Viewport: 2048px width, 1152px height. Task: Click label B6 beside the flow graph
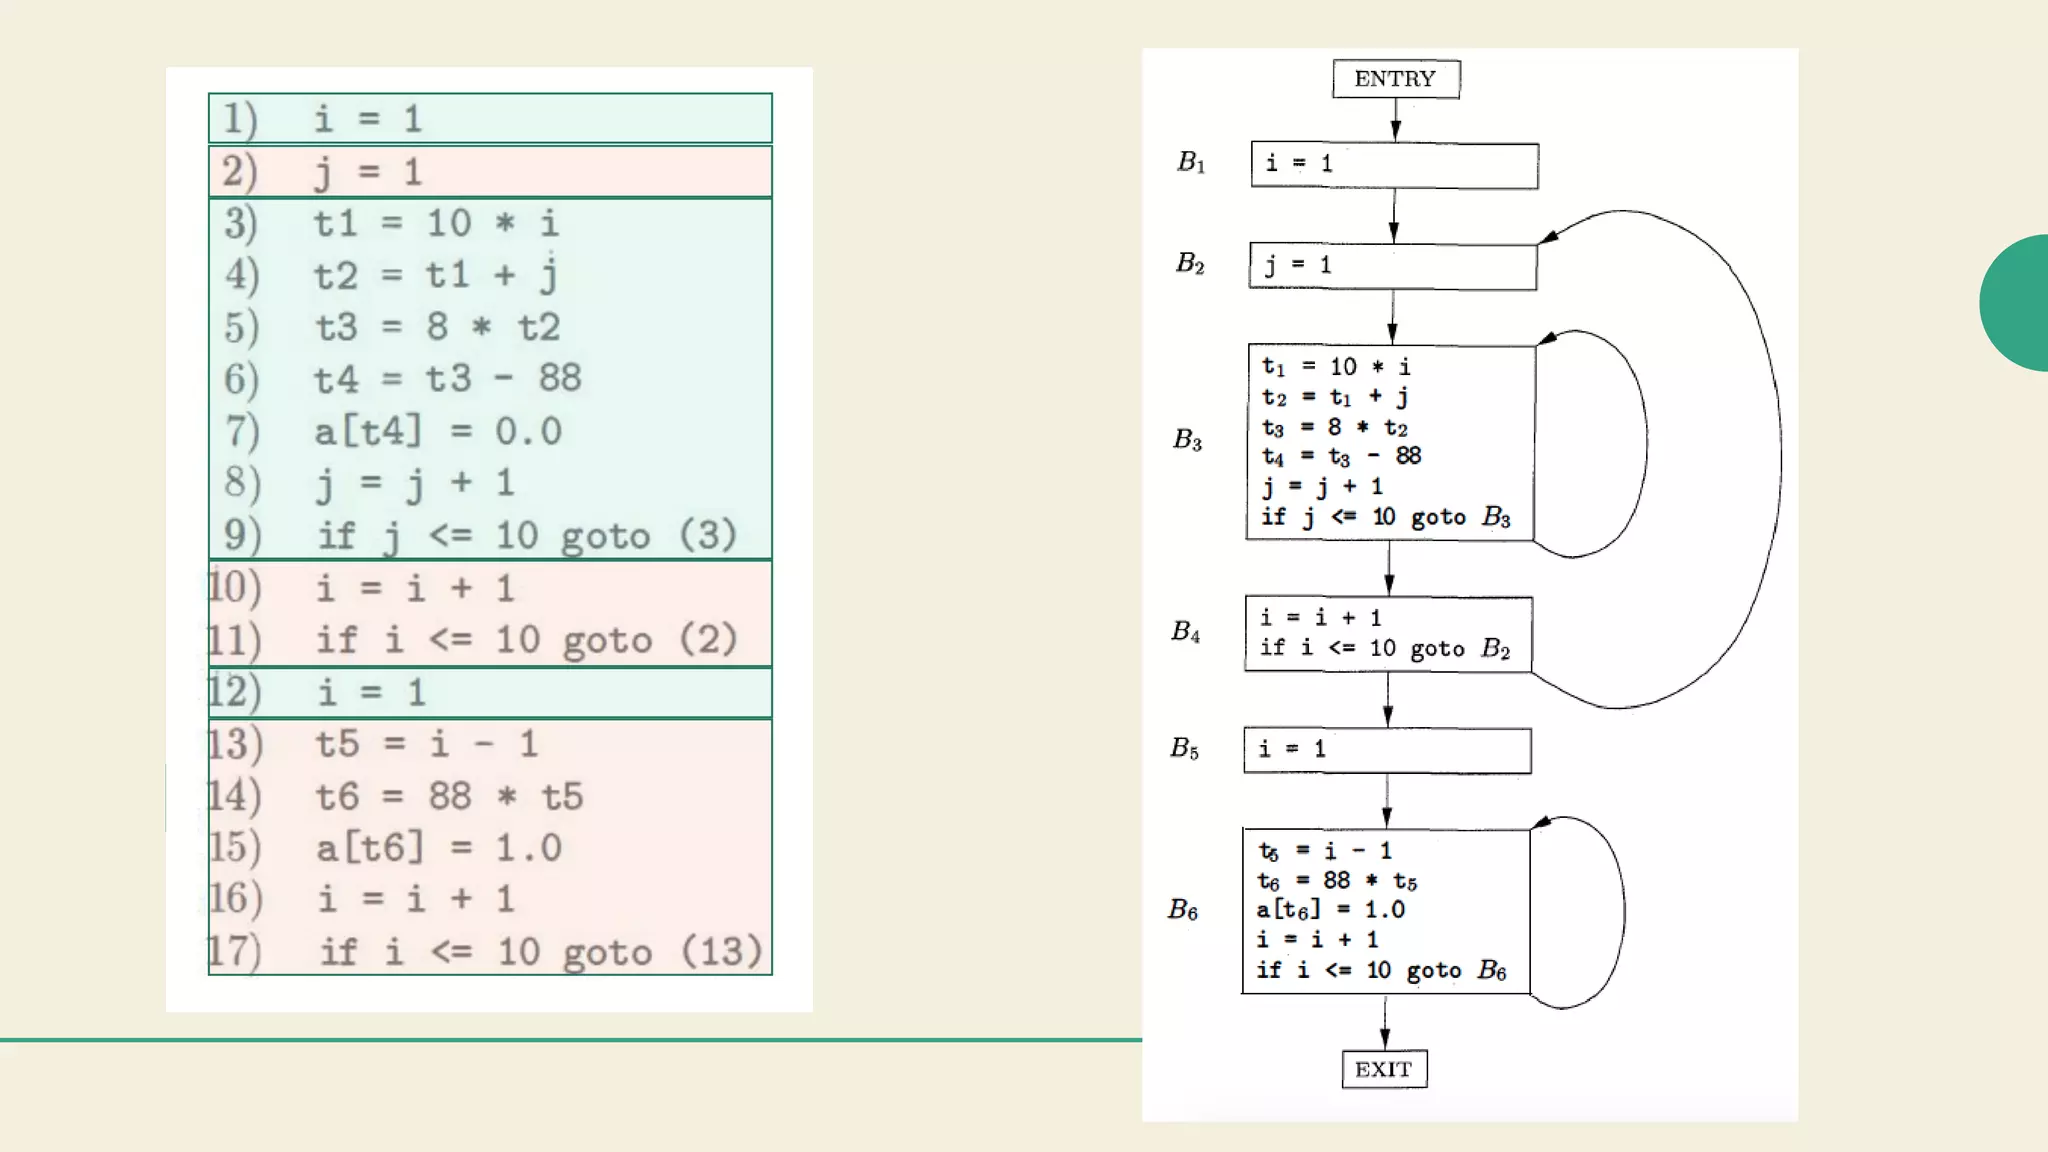1183,910
